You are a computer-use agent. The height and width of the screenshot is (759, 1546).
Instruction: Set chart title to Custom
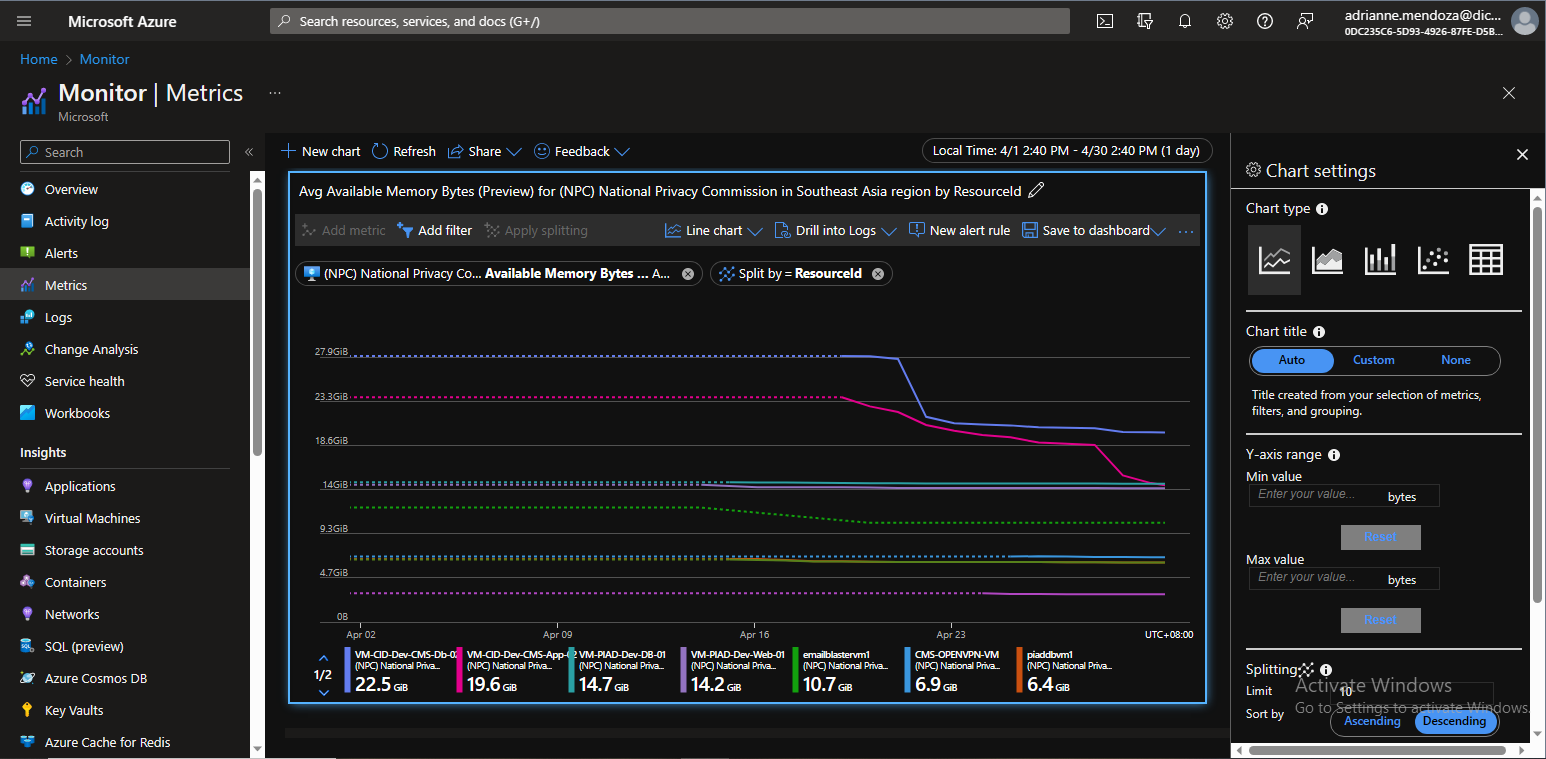[x=1374, y=360]
